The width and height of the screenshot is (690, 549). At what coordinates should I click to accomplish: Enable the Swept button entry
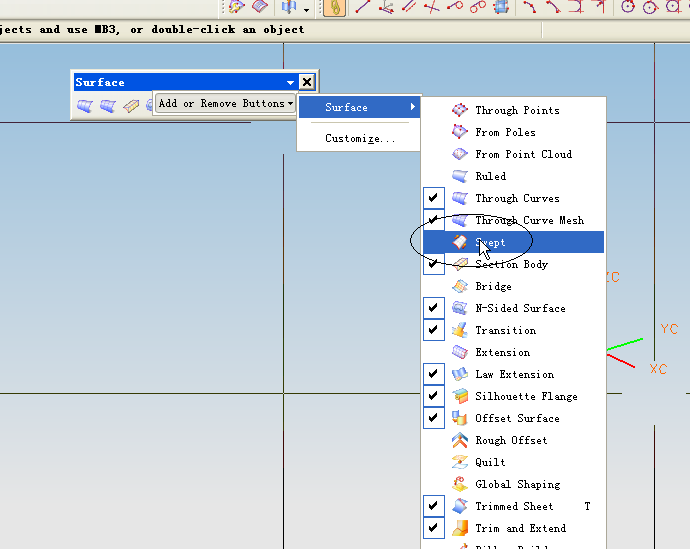point(513,242)
